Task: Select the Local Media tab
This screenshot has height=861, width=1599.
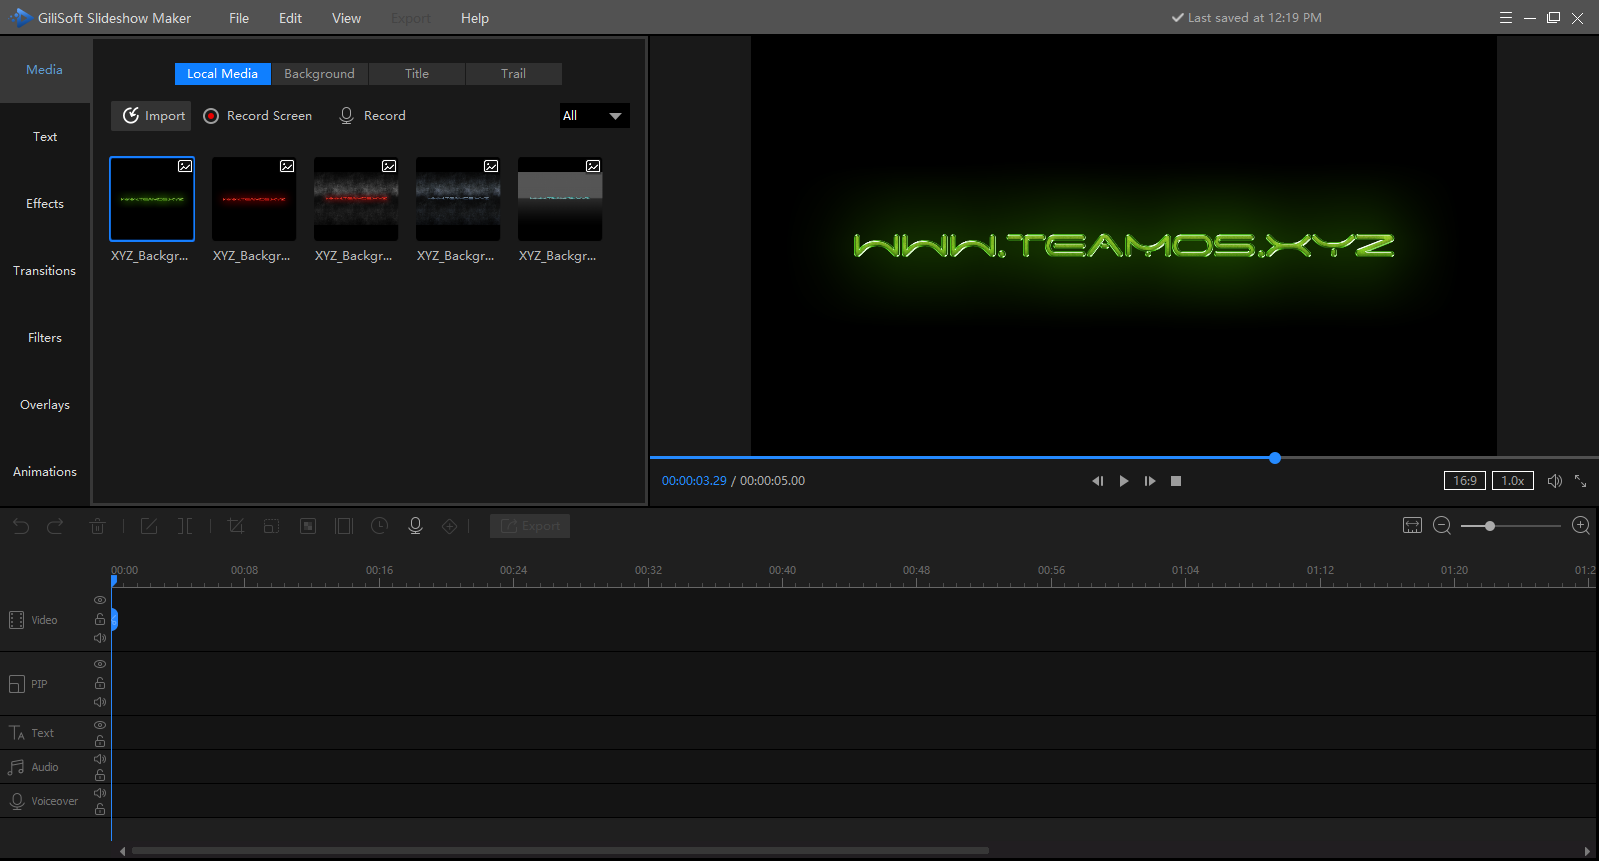Action: [x=223, y=74]
